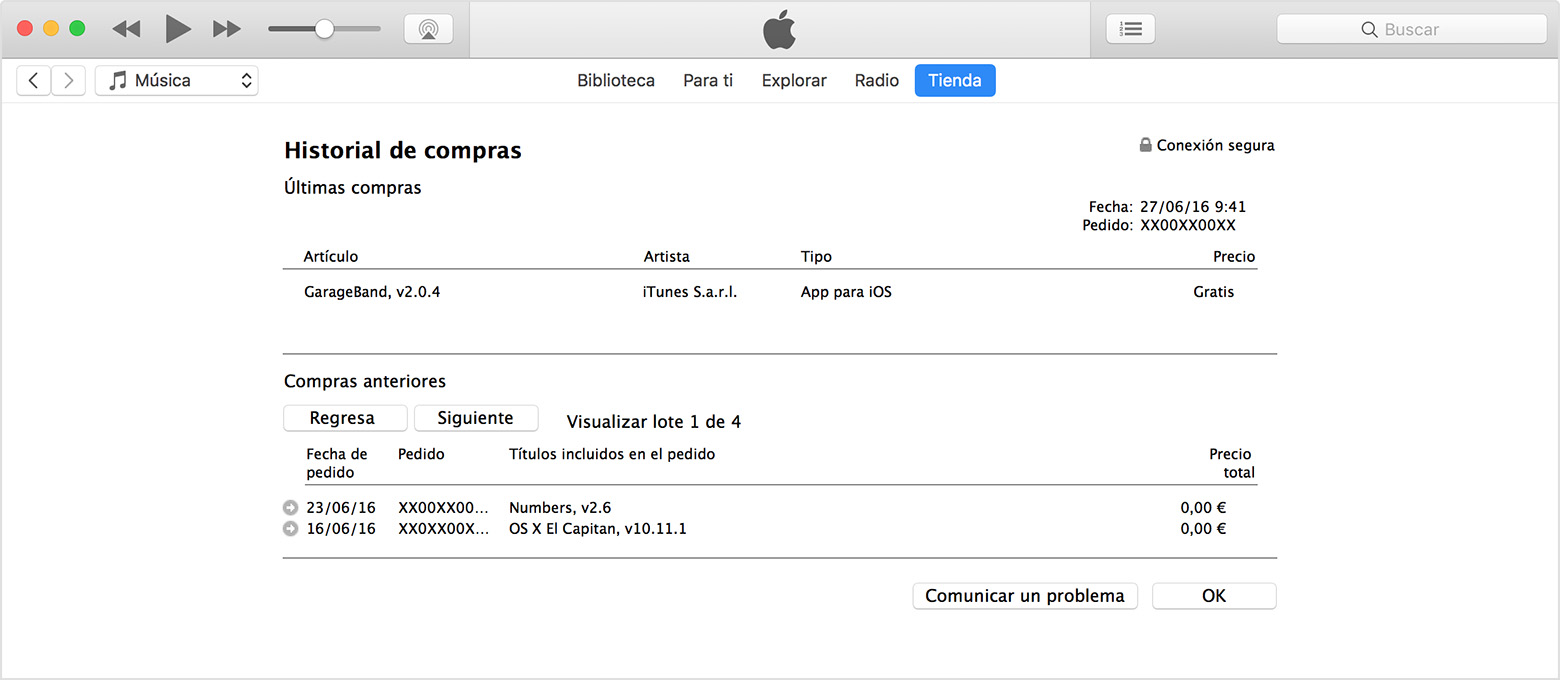Switch to the Biblioteca tab

pos(616,81)
